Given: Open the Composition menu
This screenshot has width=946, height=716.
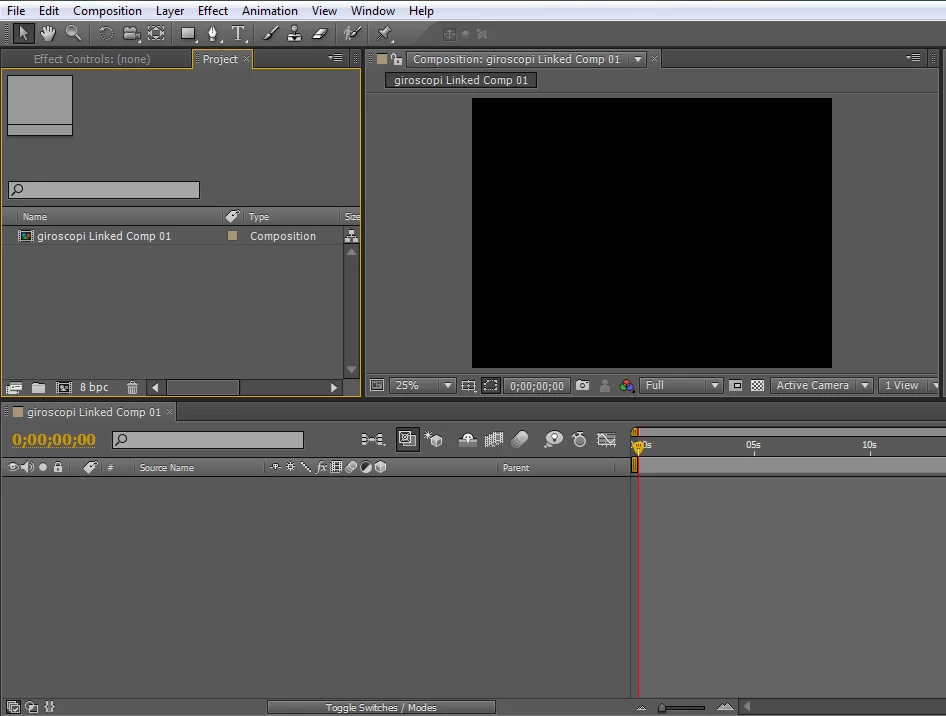Looking at the screenshot, I should point(107,11).
